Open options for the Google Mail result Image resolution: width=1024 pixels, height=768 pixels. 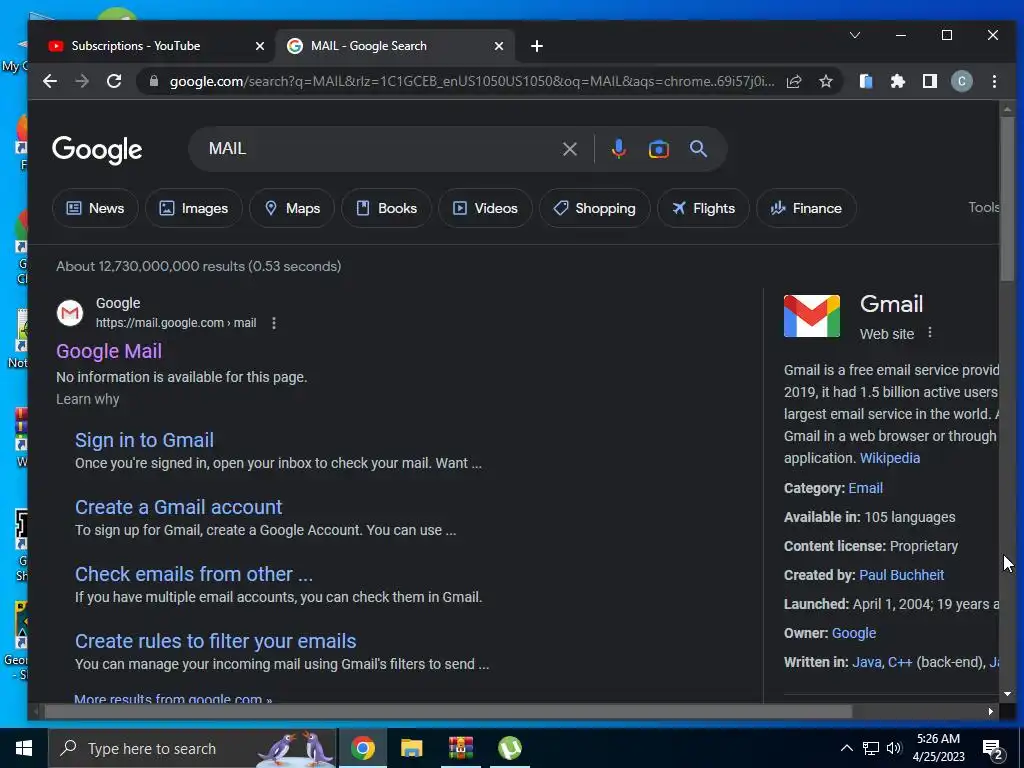[274, 323]
